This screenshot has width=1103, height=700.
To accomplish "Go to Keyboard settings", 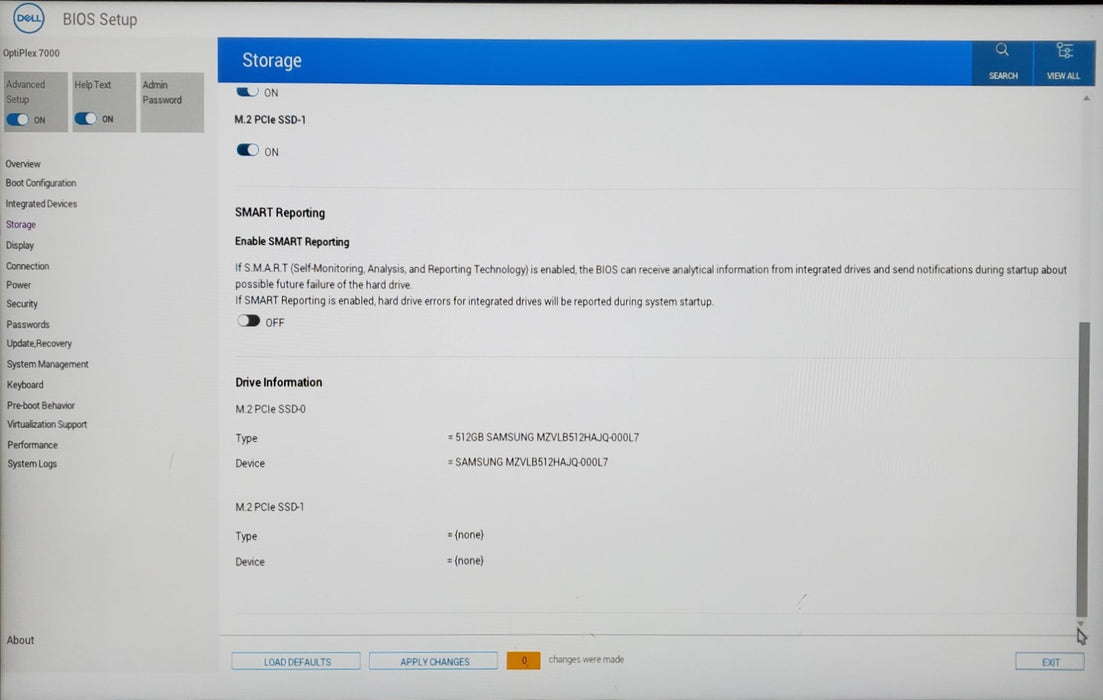I will [25, 385].
